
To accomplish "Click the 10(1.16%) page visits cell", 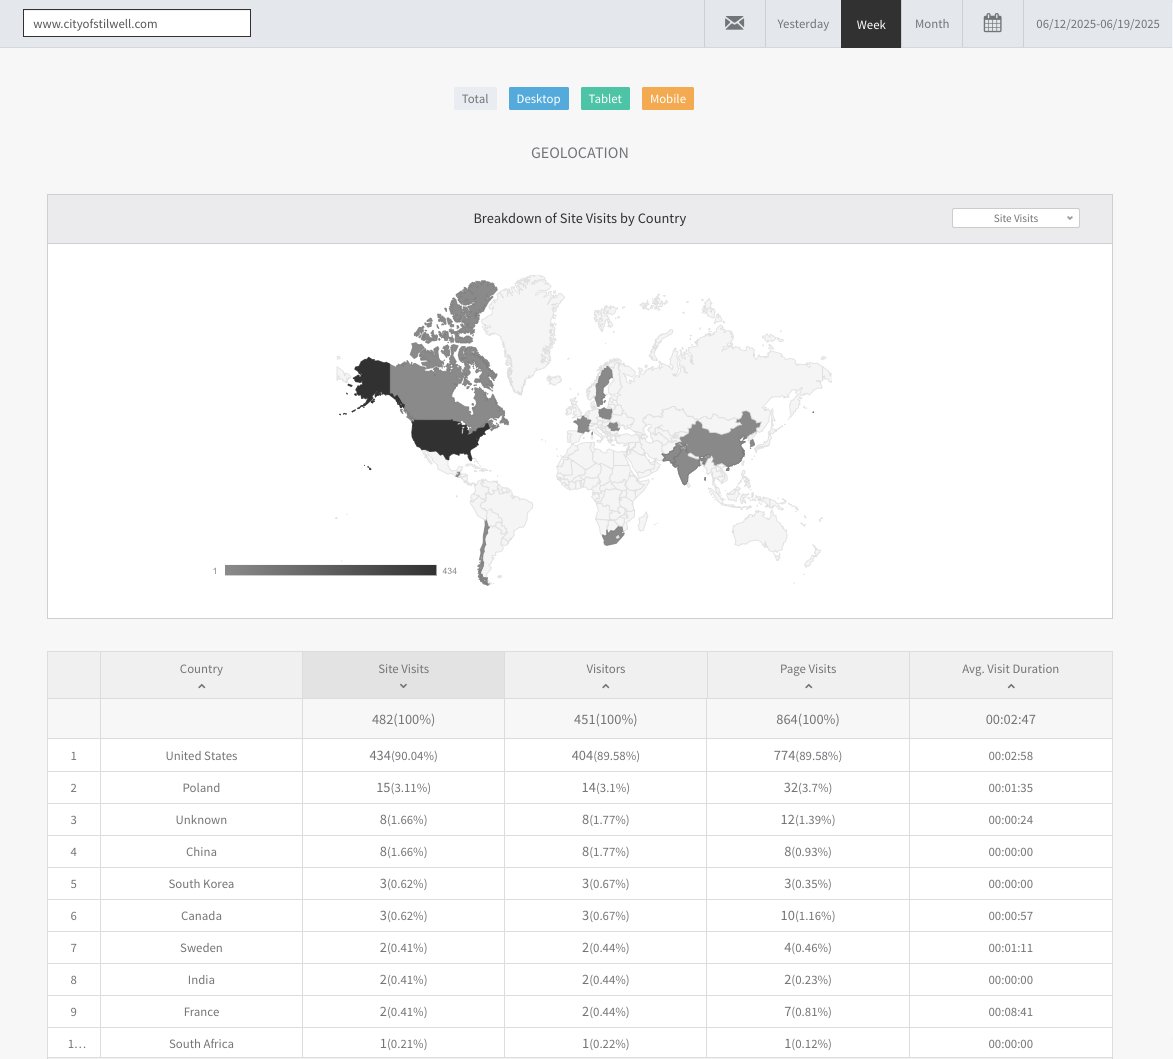I will (x=808, y=915).
